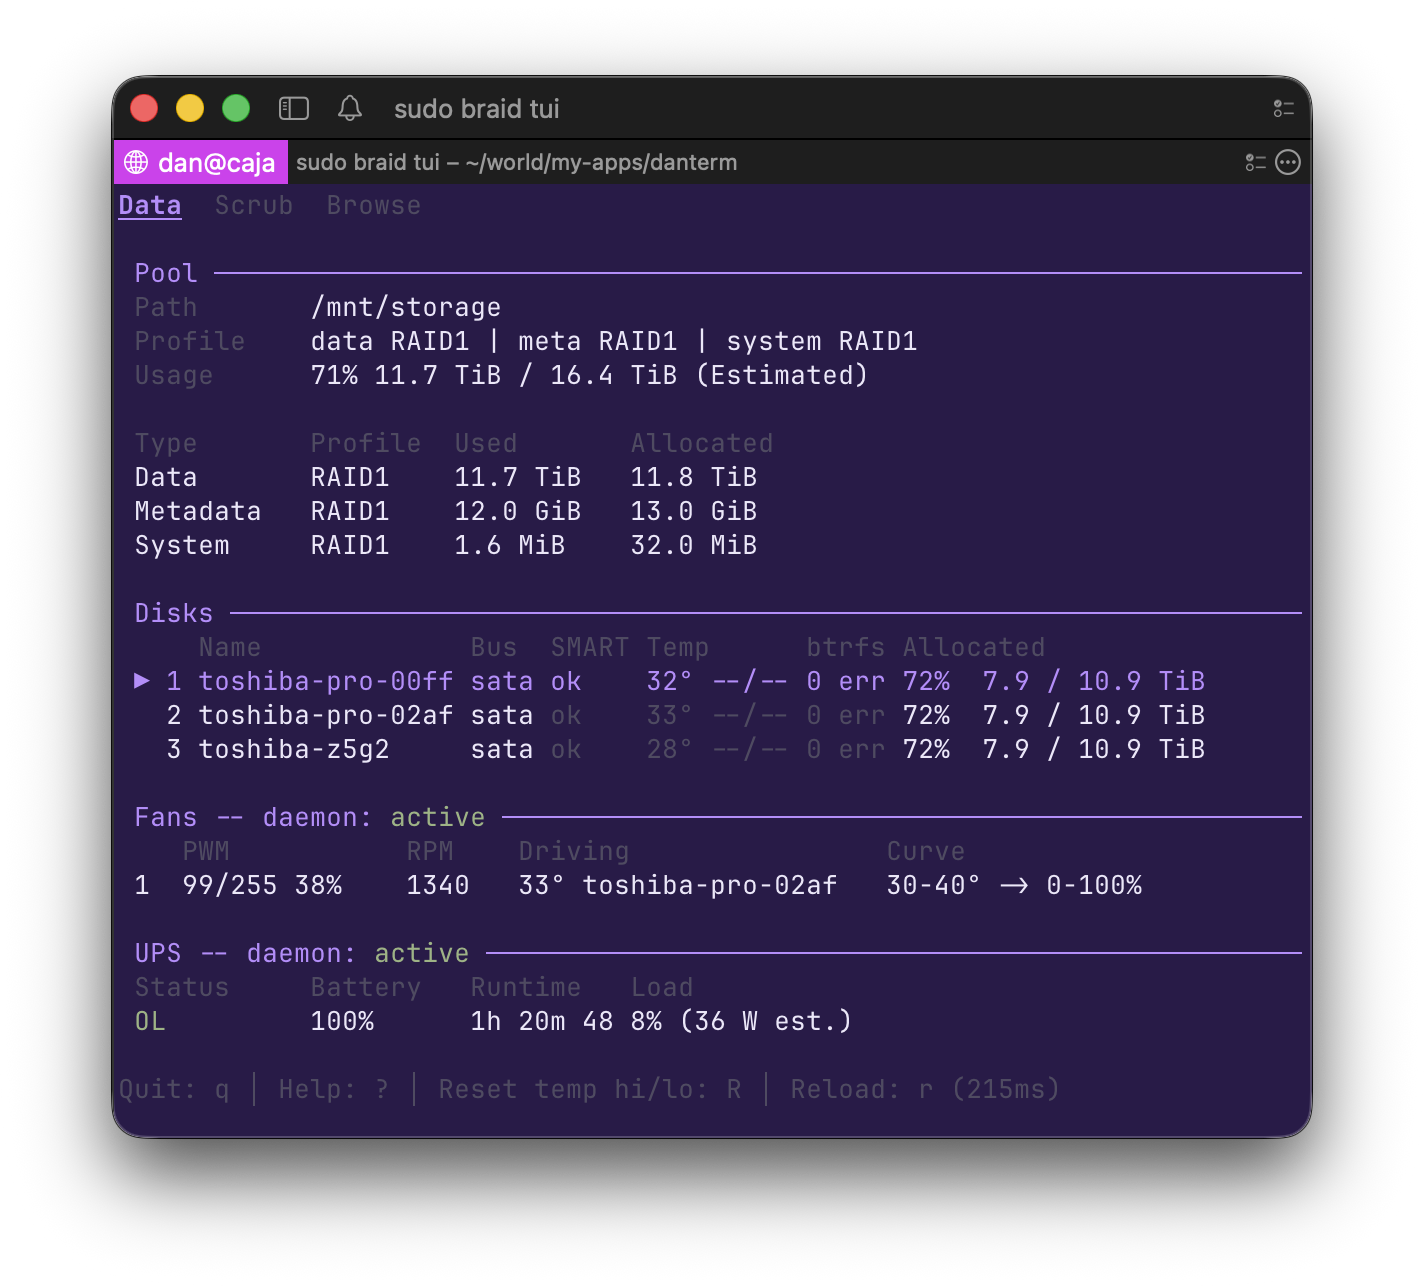
Task: Click the pool usage 71% value
Action: [x=334, y=376]
